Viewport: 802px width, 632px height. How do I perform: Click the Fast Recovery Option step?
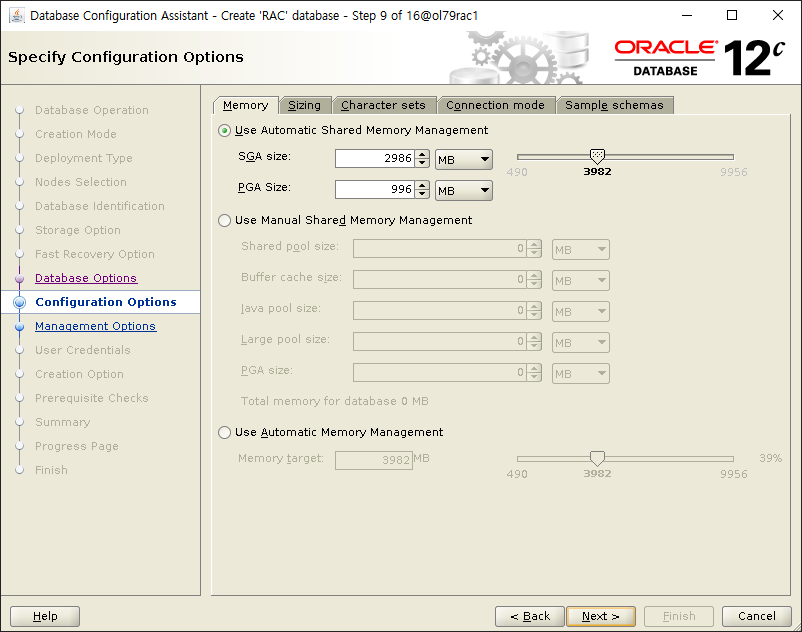point(95,255)
